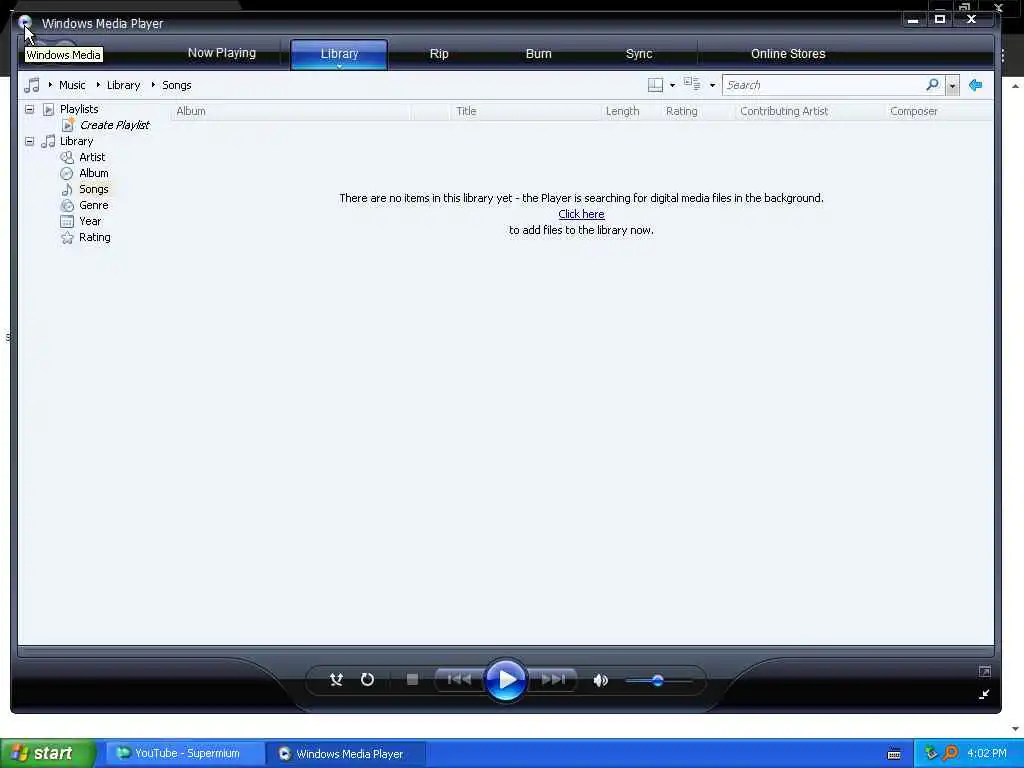The image size is (1024, 768).
Task: Select the Library tree node
Action: 76,141
